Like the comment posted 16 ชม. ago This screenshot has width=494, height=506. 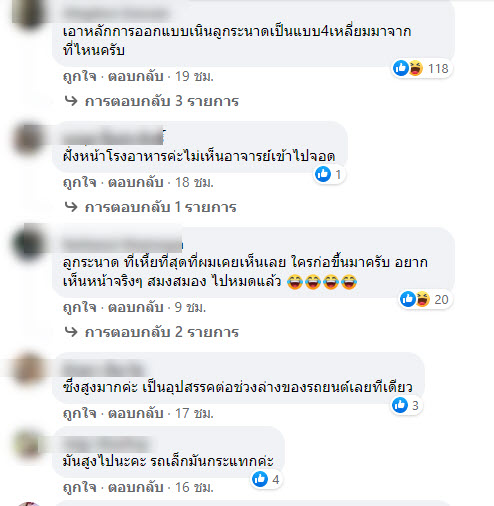pos(80,487)
